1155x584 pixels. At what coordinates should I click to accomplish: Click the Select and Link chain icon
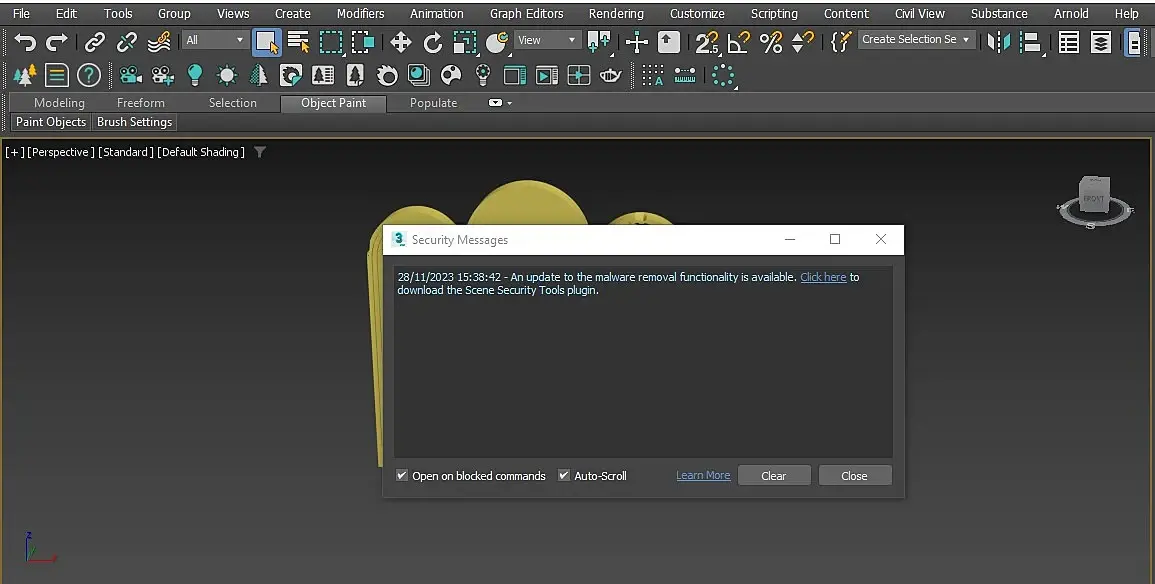[95, 42]
